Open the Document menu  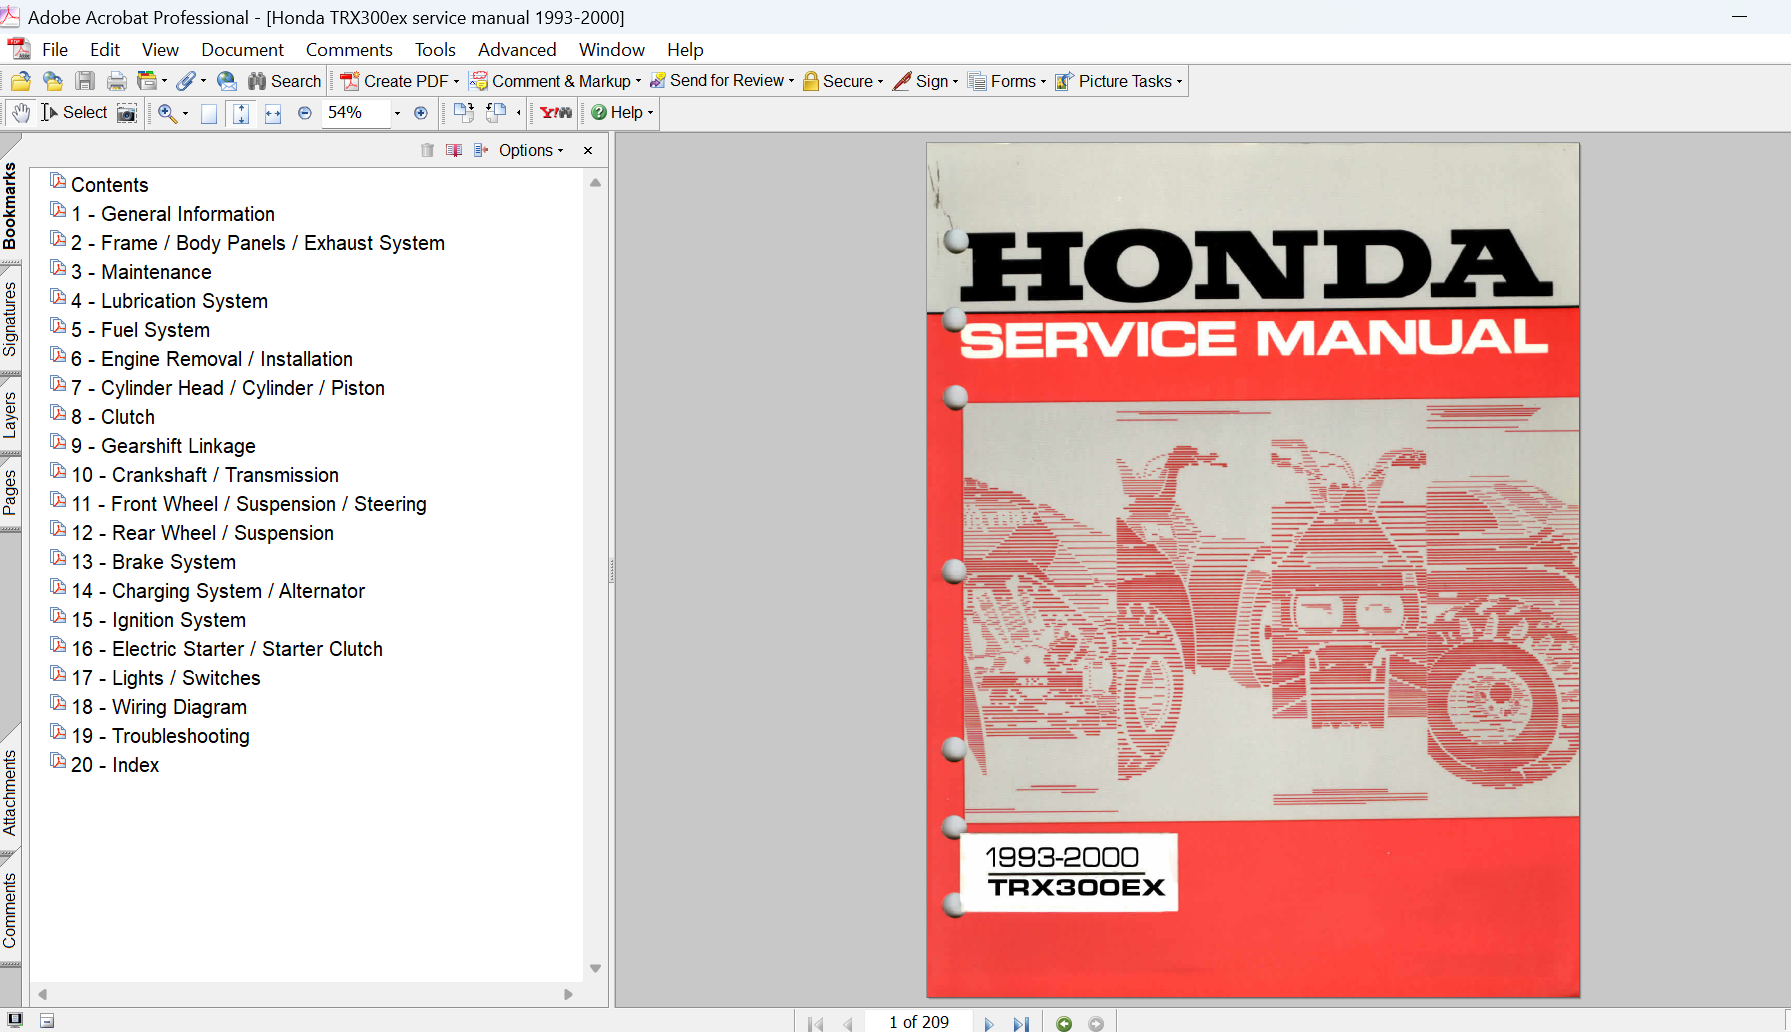coord(242,49)
